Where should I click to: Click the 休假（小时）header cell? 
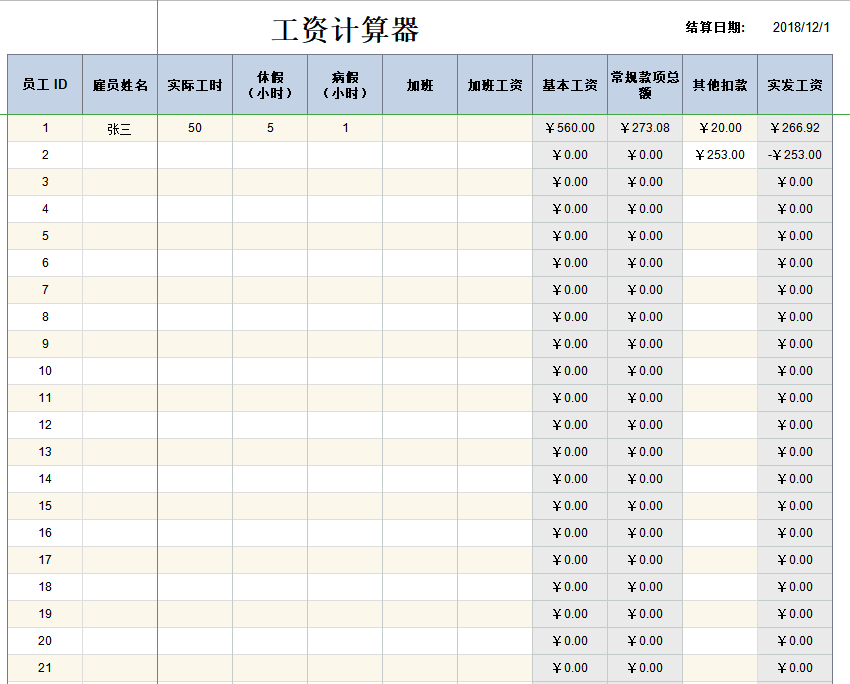pos(270,85)
